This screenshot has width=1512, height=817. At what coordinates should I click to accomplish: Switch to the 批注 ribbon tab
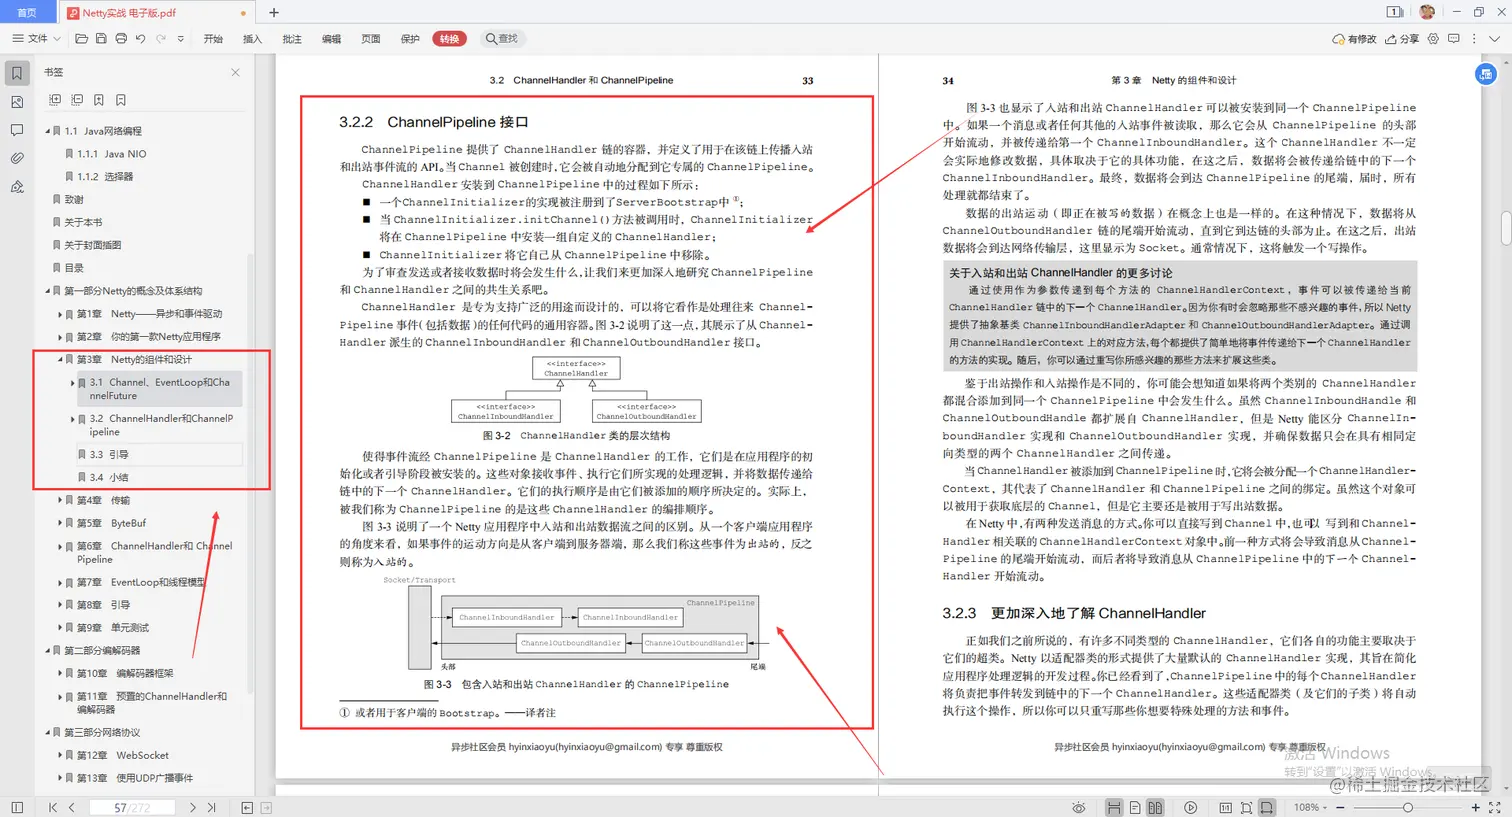point(291,38)
